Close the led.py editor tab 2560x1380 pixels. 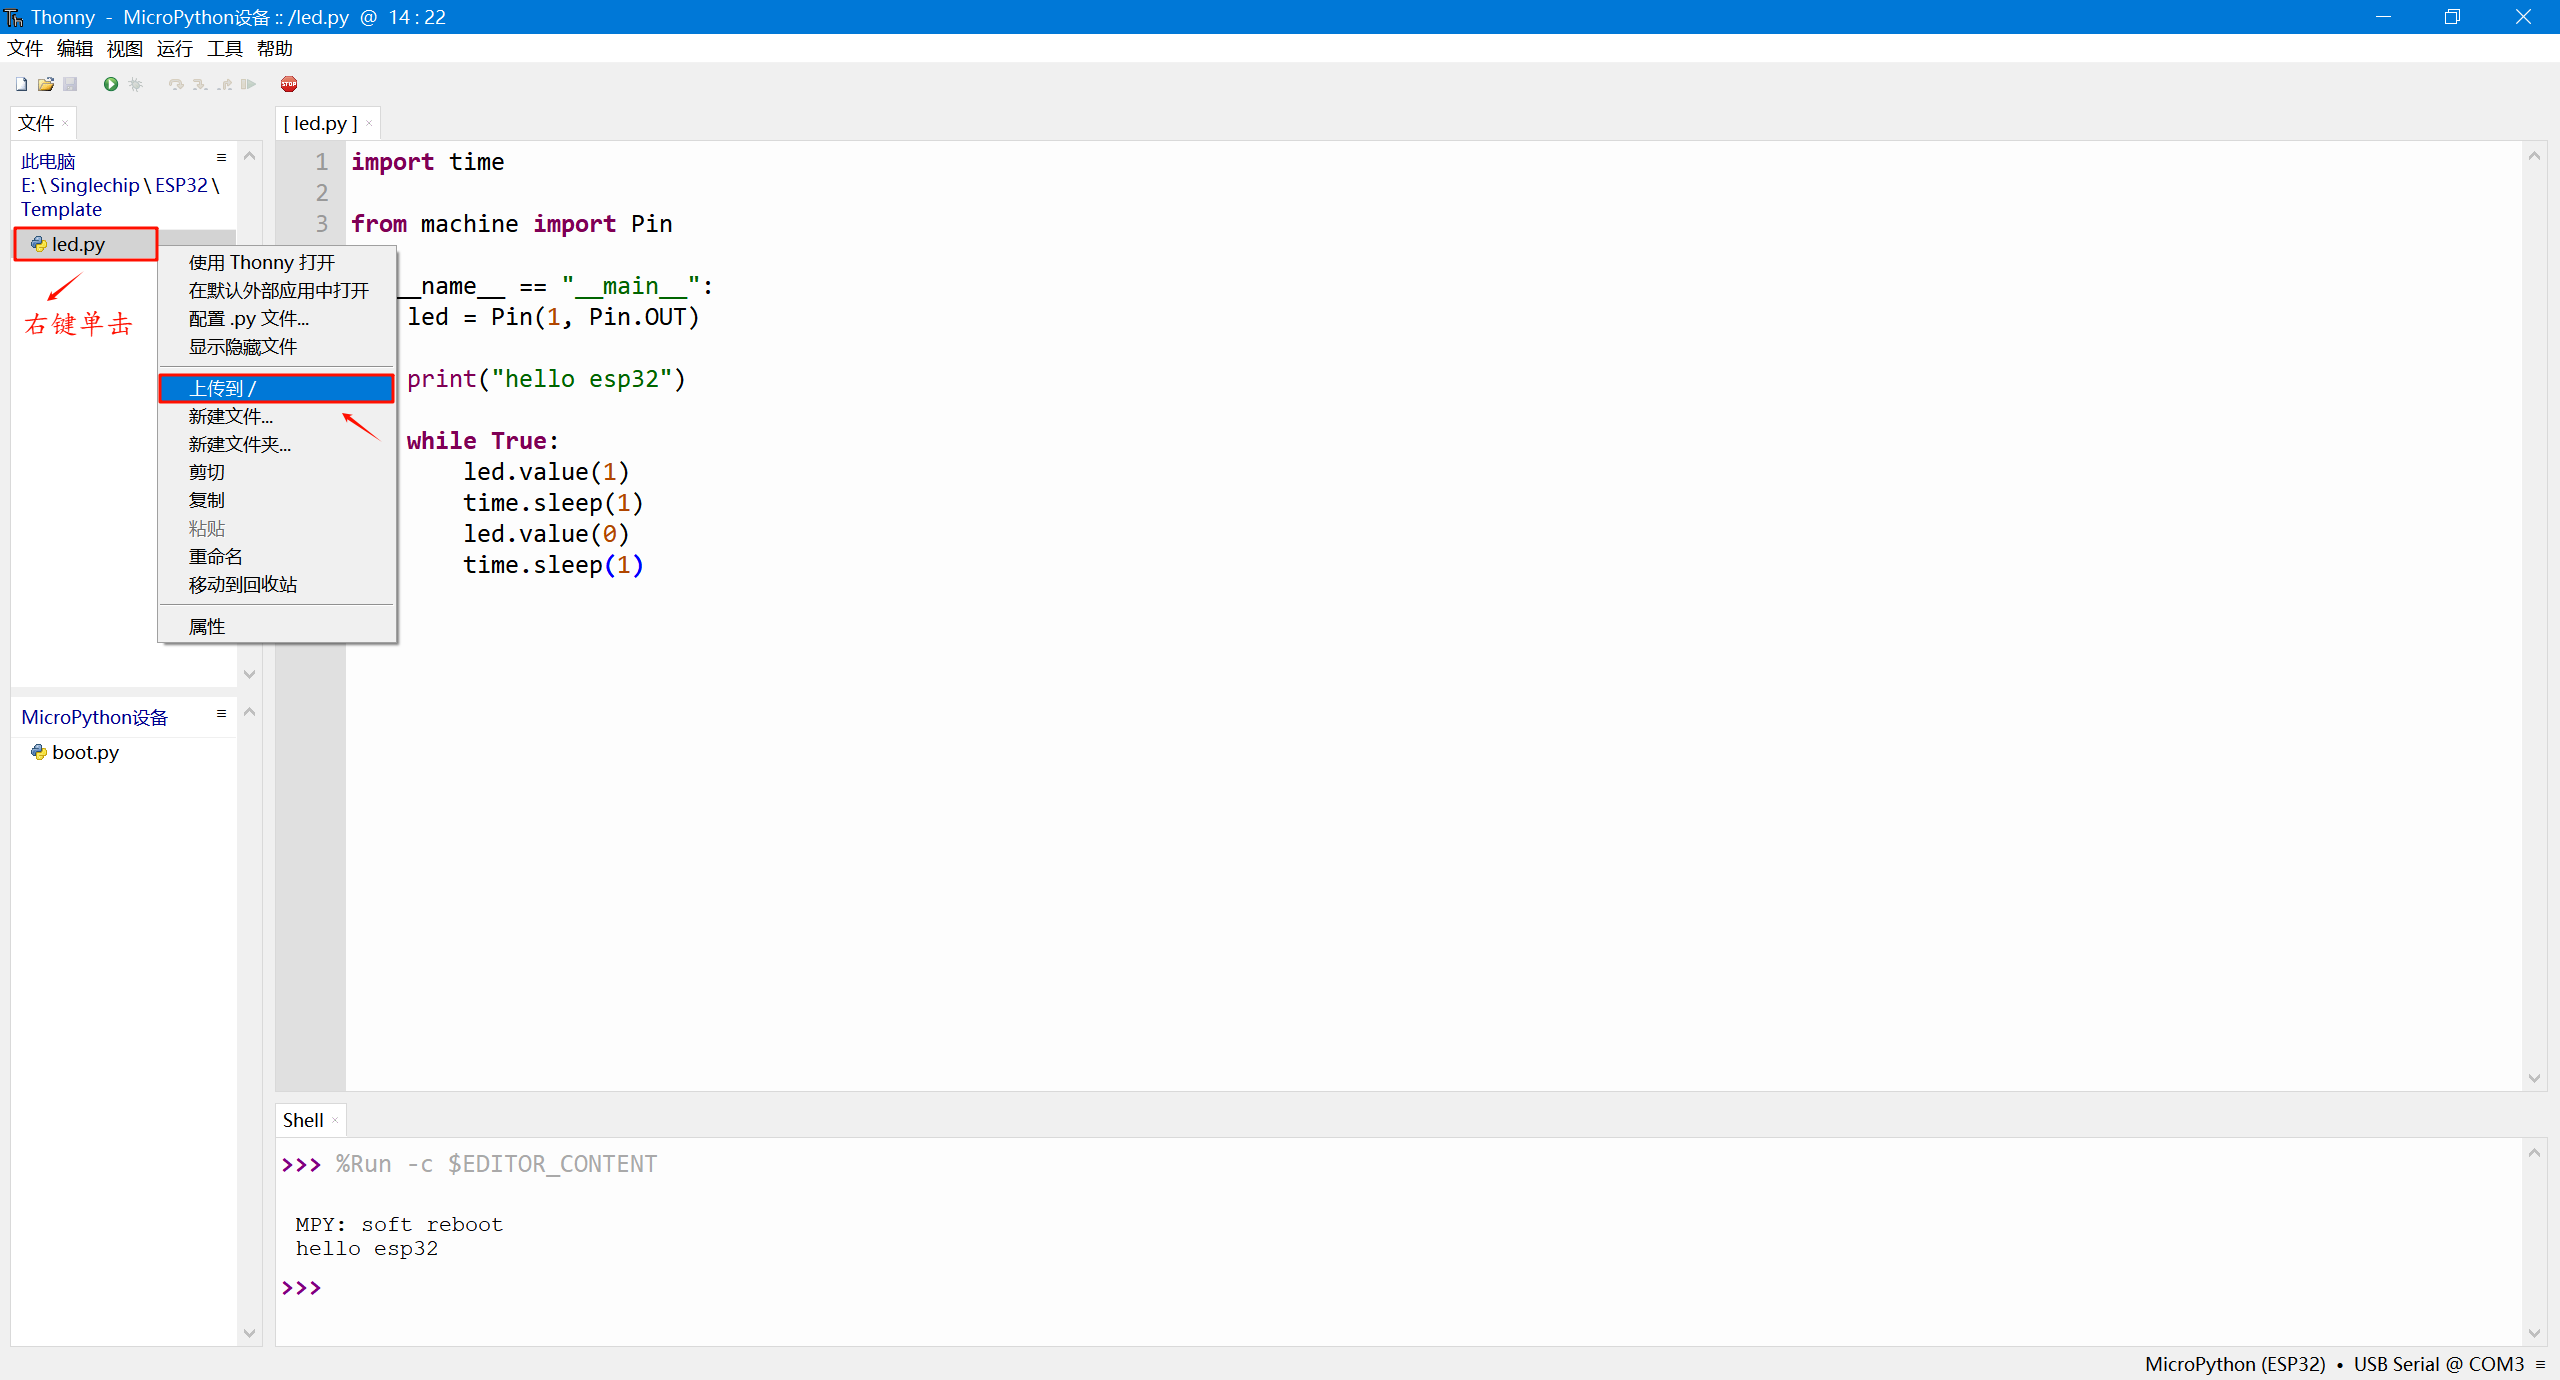coord(369,123)
